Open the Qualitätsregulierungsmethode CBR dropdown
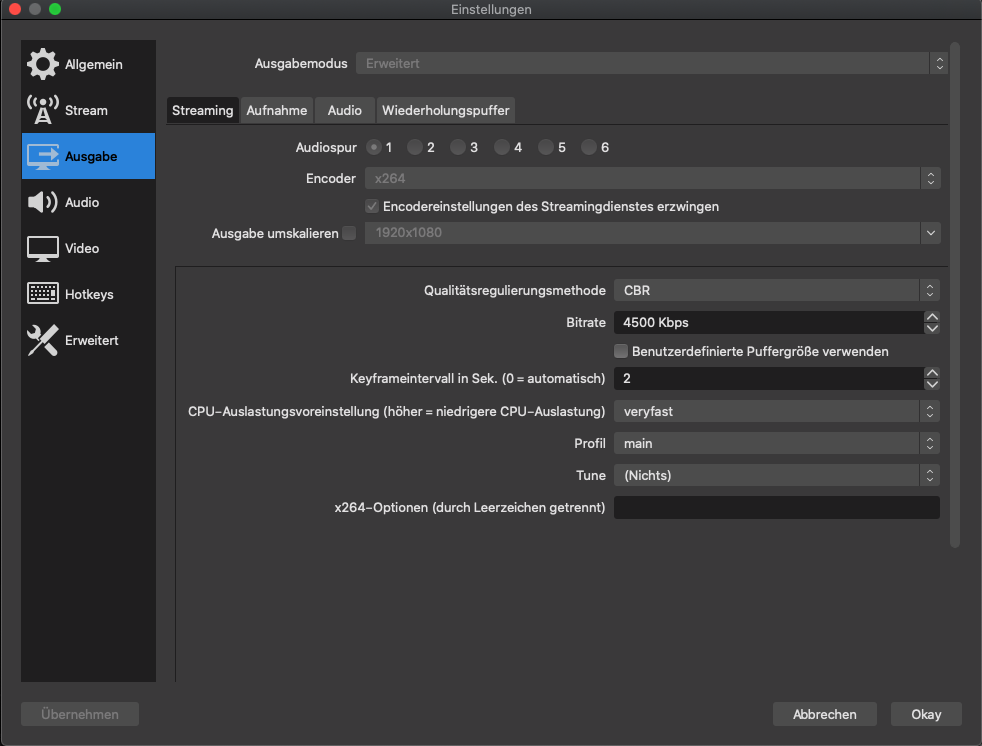The height and width of the screenshot is (746, 982). pyautogui.click(x=776, y=290)
